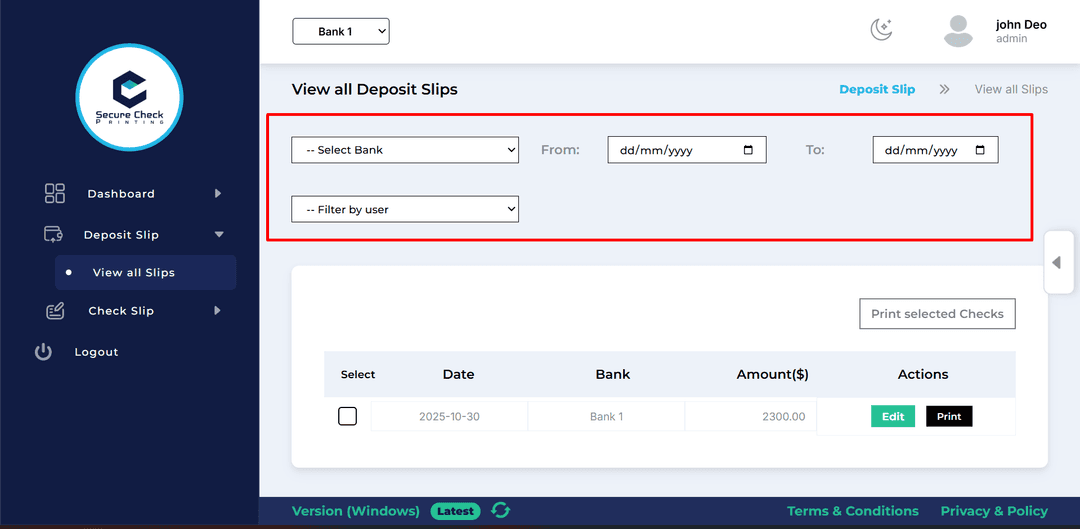
Task: Toggle dark mode moon icon
Action: pyautogui.click(x=881, y=30)
